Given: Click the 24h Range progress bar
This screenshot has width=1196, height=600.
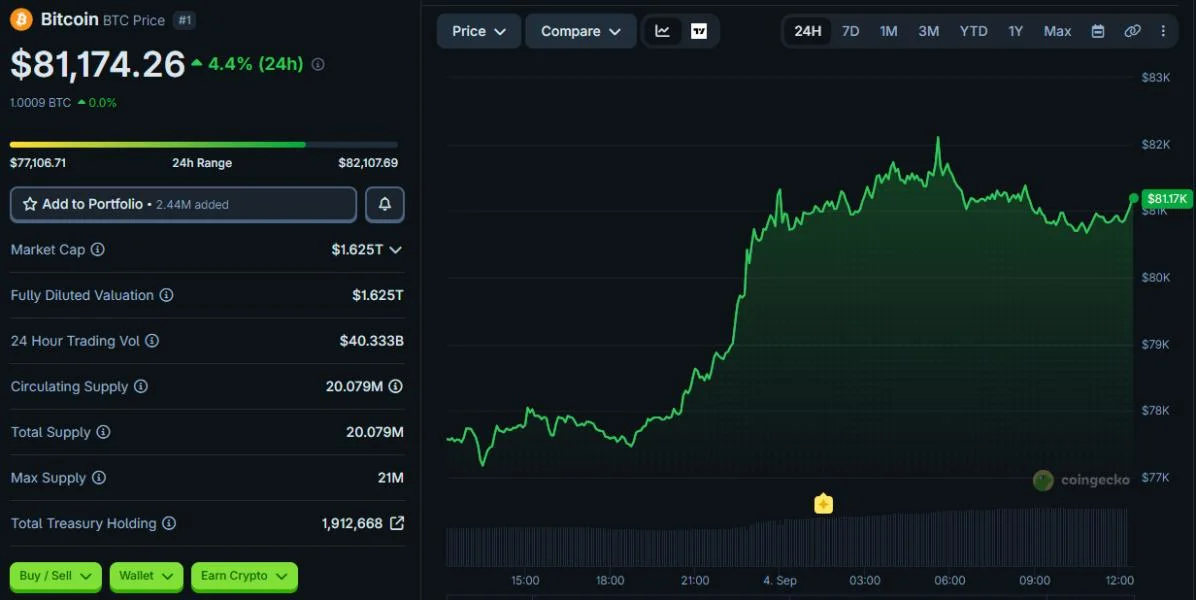Looking at the screenshot, I should [x=204, y=144].
